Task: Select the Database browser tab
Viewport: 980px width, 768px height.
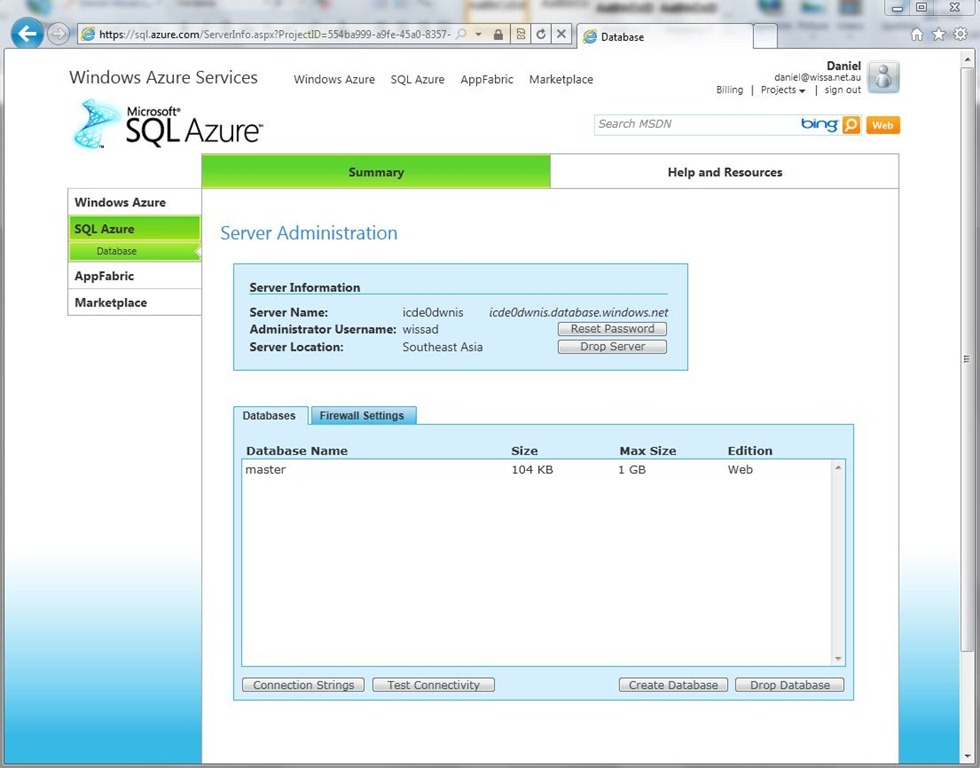Action: coord(664,36)
